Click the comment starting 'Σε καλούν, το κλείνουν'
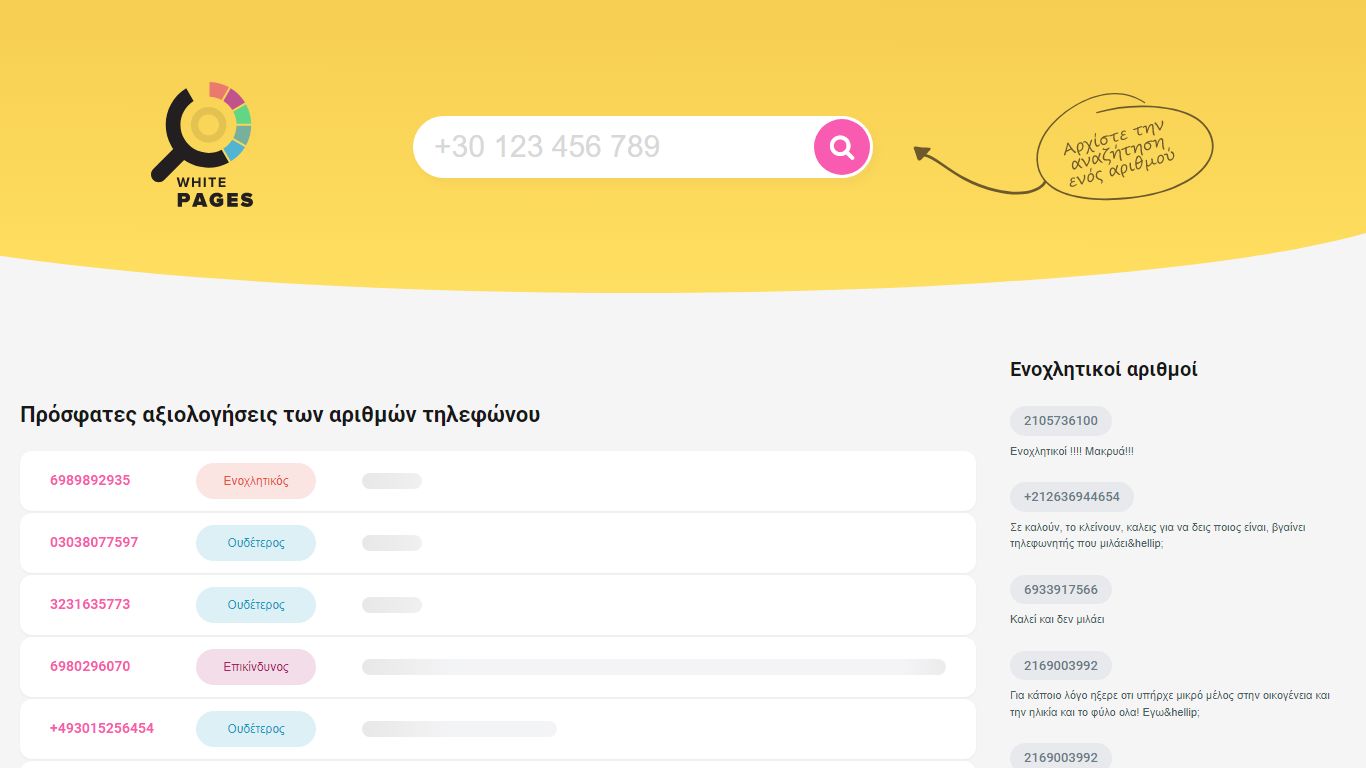Viewport: 1366px width, 768px height. point(1158,535)
